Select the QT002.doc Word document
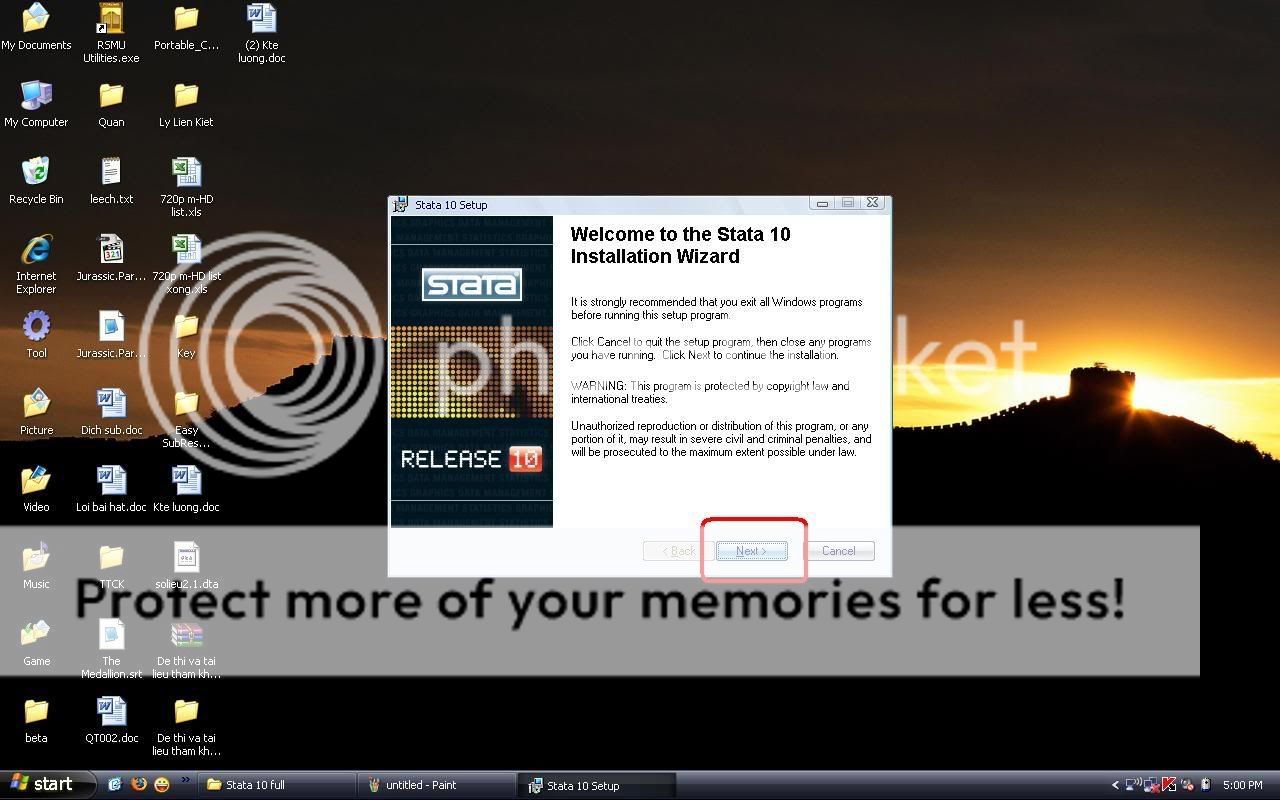 [x=111, y=720]
